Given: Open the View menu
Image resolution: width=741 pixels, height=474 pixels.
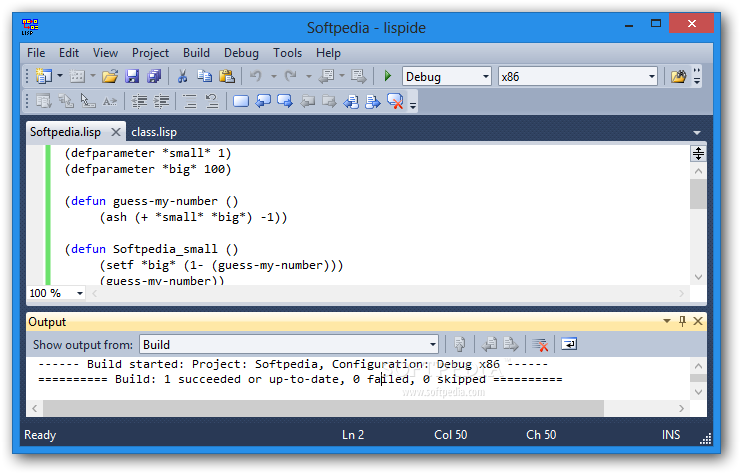Looking at the screenshot, I should (x=105, y=52).
